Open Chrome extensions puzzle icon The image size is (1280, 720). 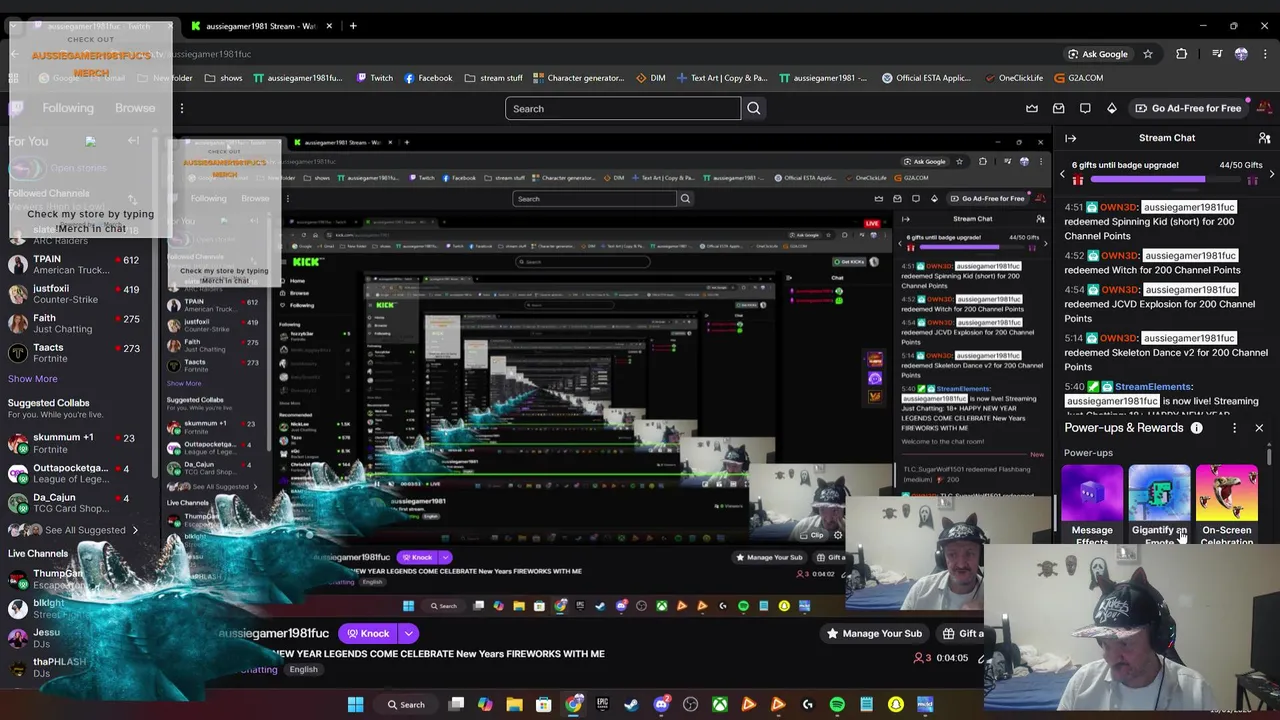pos(1182,54)
